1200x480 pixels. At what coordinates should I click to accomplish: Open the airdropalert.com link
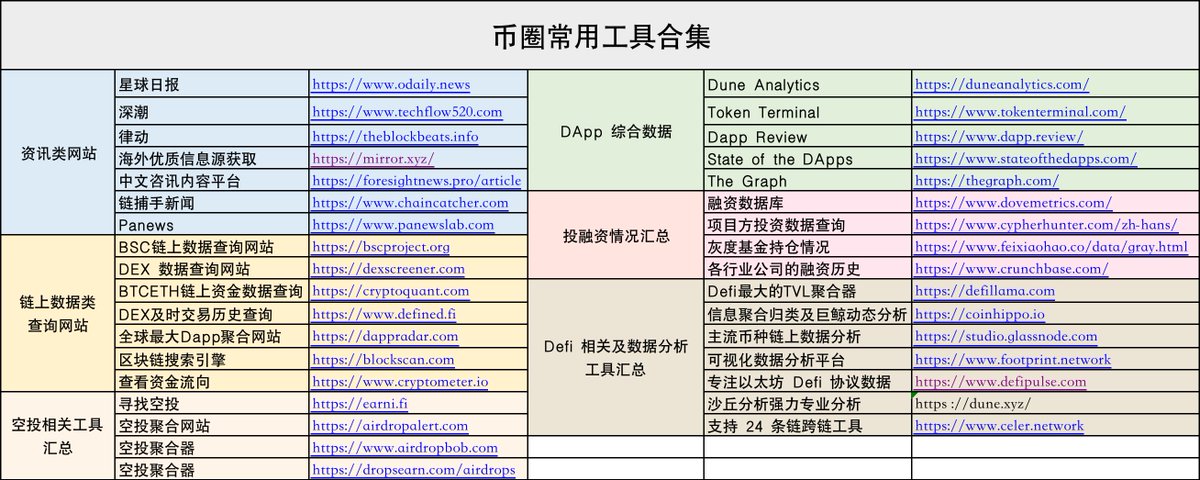[x=390, y=426]
